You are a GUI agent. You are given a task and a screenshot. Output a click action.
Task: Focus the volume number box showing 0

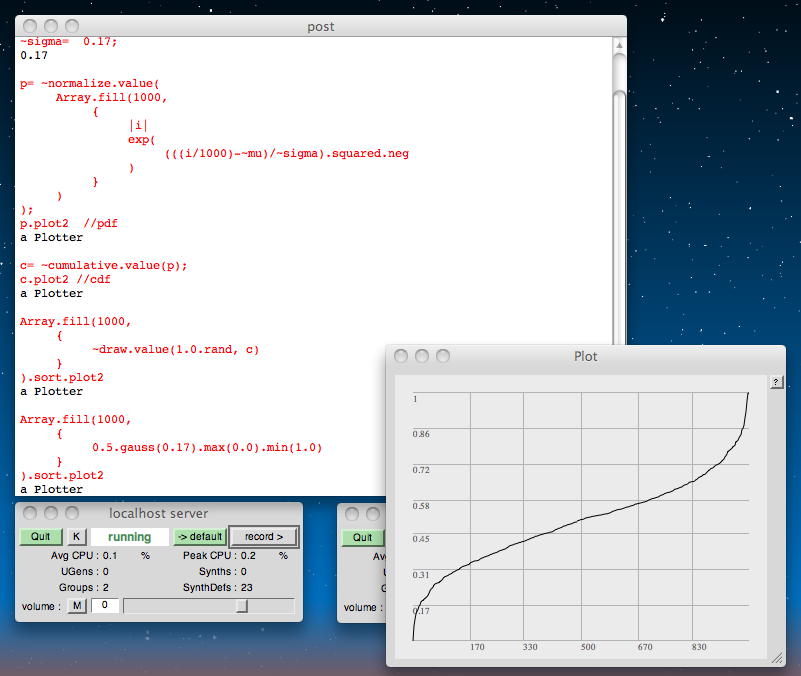pyautogui.click(x=105, y=606)
